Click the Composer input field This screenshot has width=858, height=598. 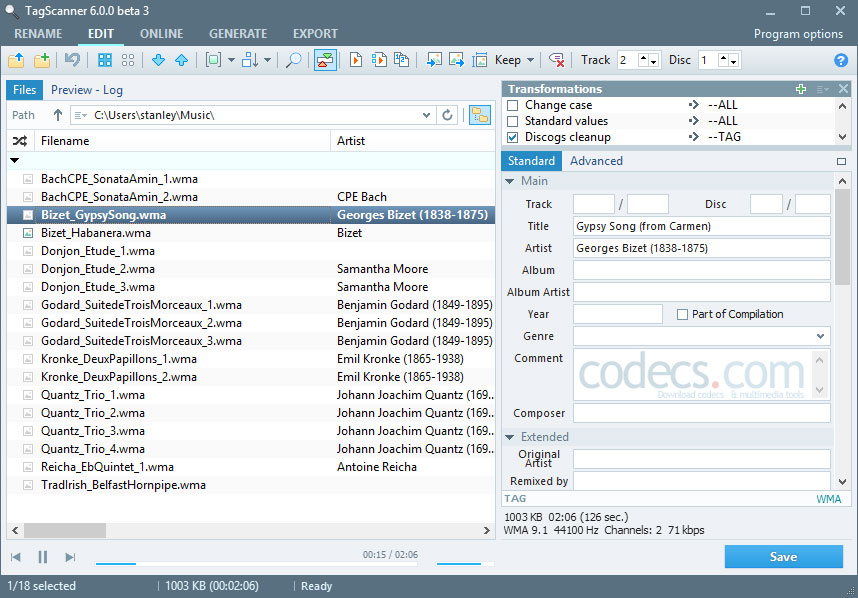702,413
